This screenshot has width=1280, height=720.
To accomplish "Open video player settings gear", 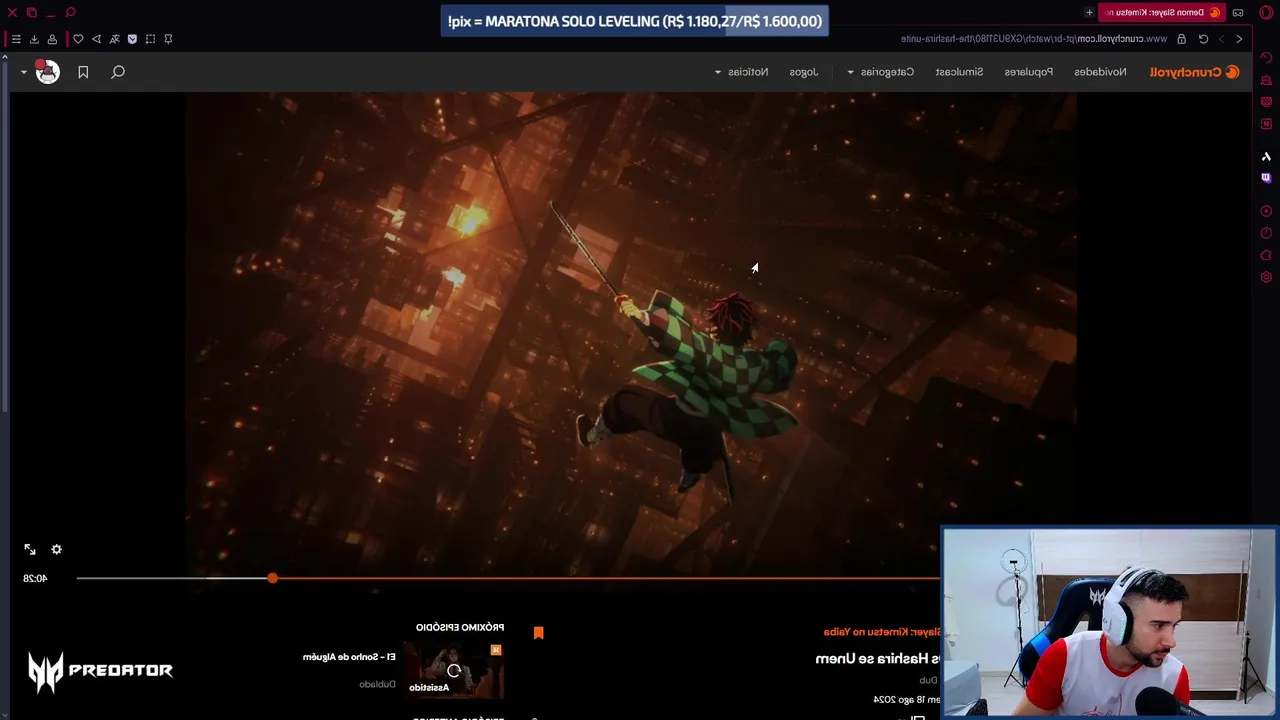I will tap(56, 549).
